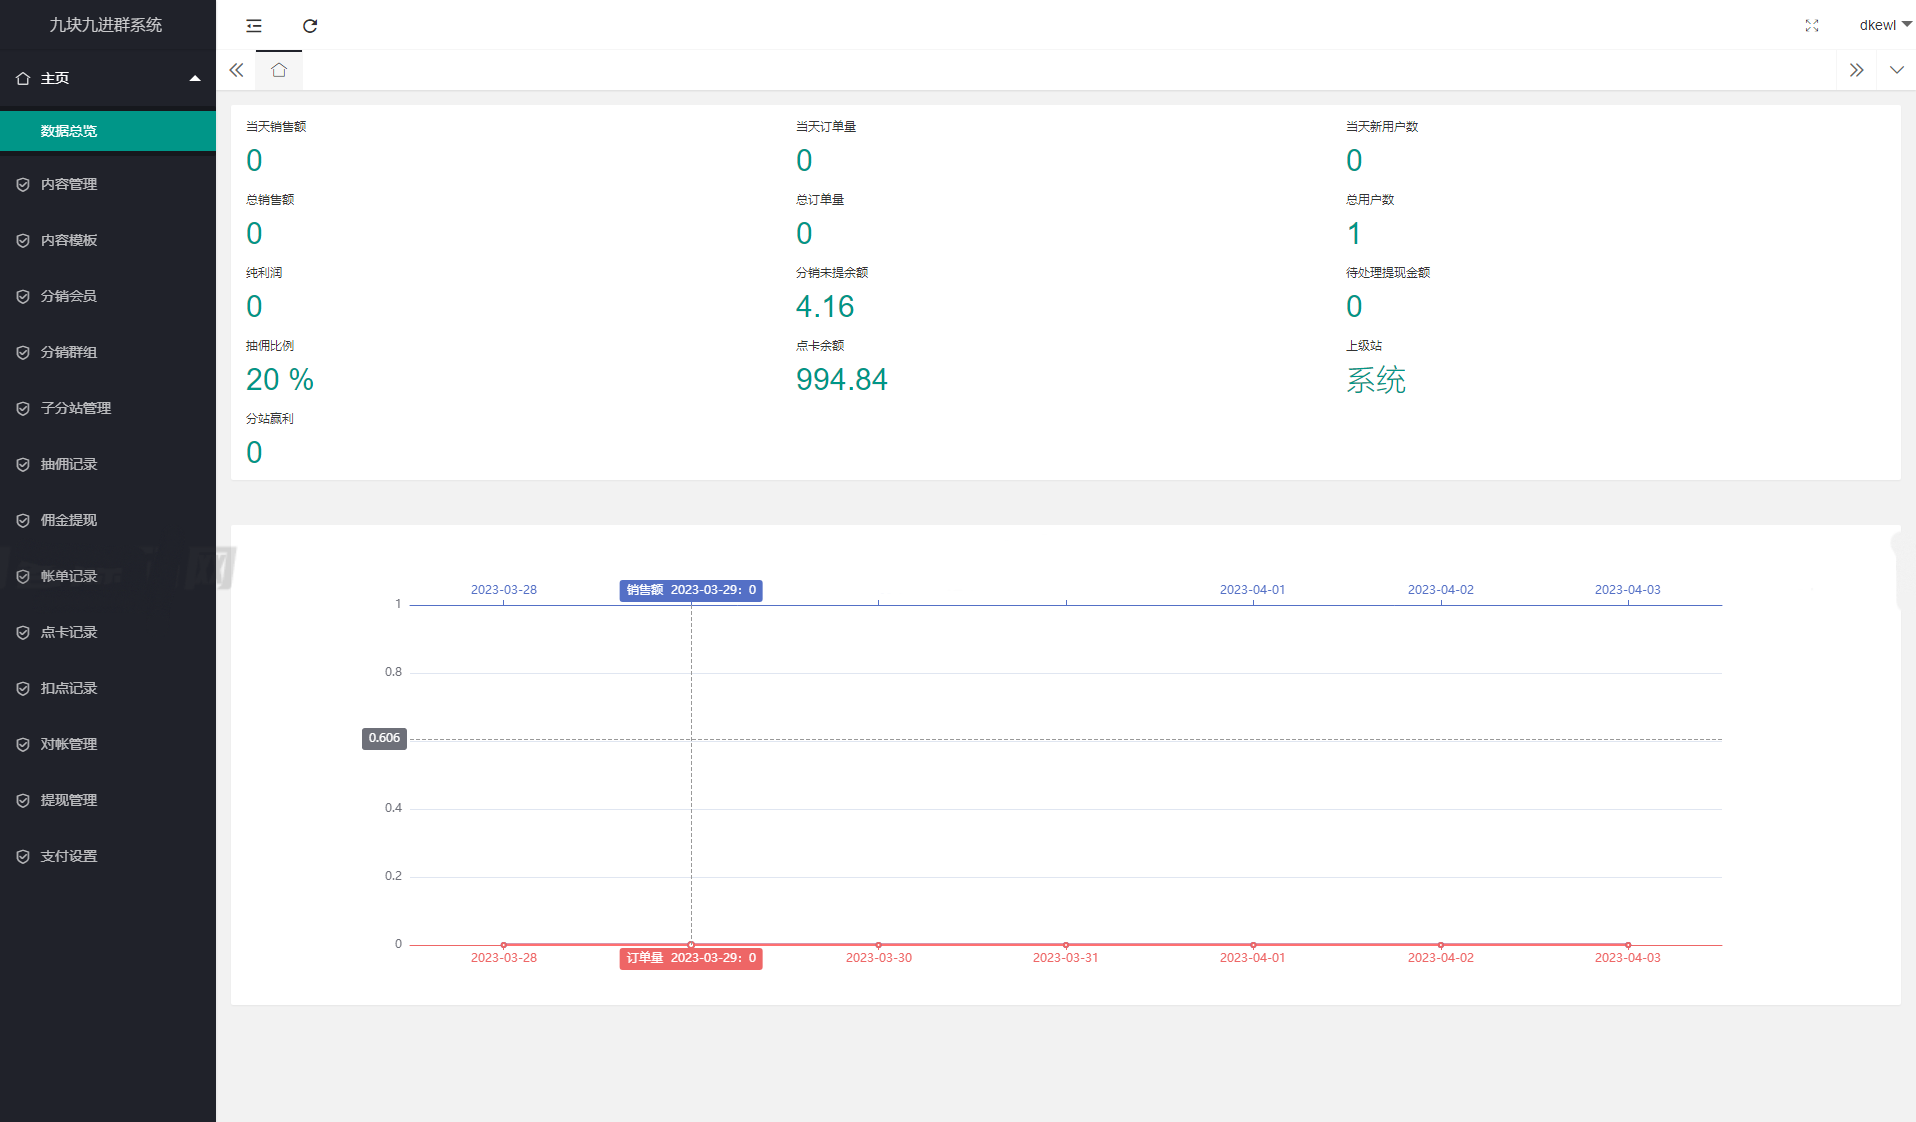
Task: Click the shield icon beside 分销会员
Action: point(23,296)
